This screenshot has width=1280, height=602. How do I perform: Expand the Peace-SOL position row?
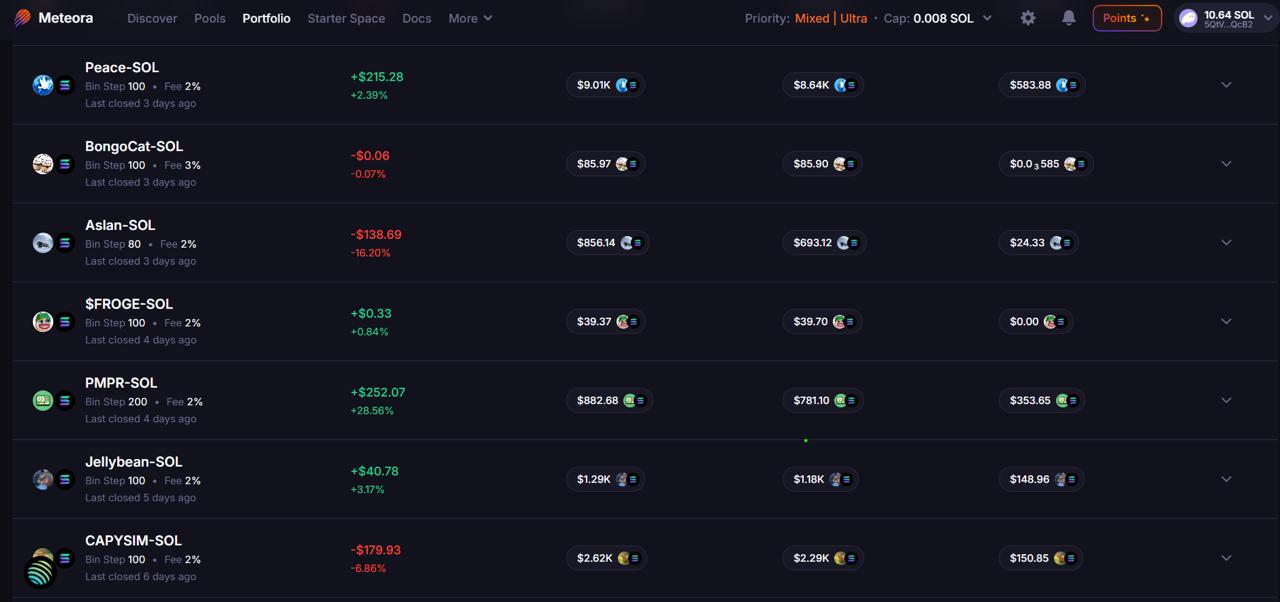coord(1226,85)
